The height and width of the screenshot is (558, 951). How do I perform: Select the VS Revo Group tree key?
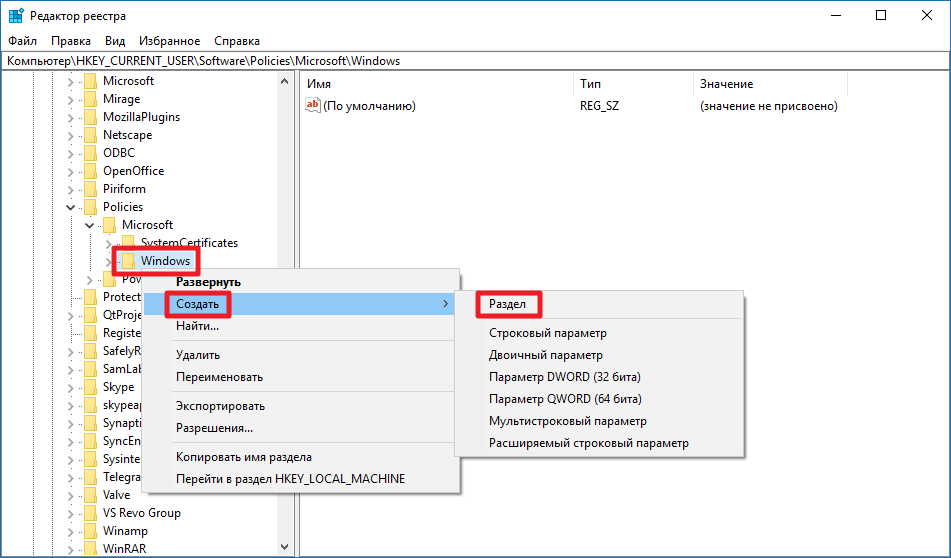click(142, 513)
